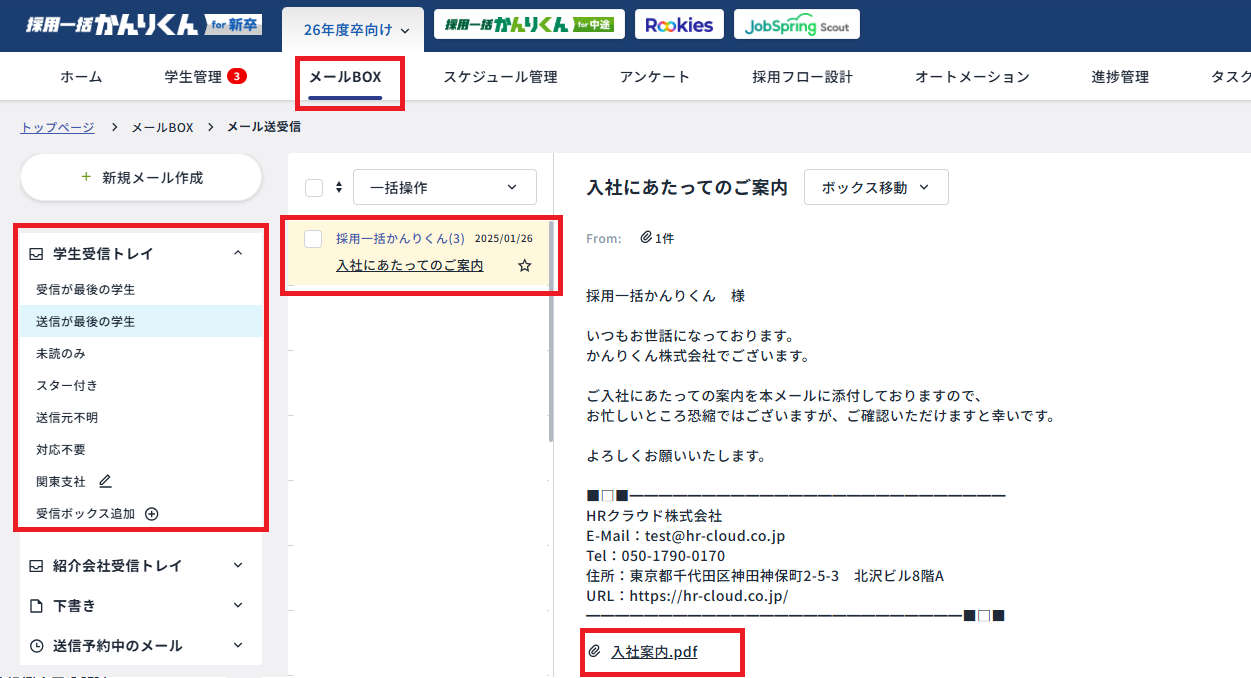Open the 26年度卒向け selector

(352, 30)
